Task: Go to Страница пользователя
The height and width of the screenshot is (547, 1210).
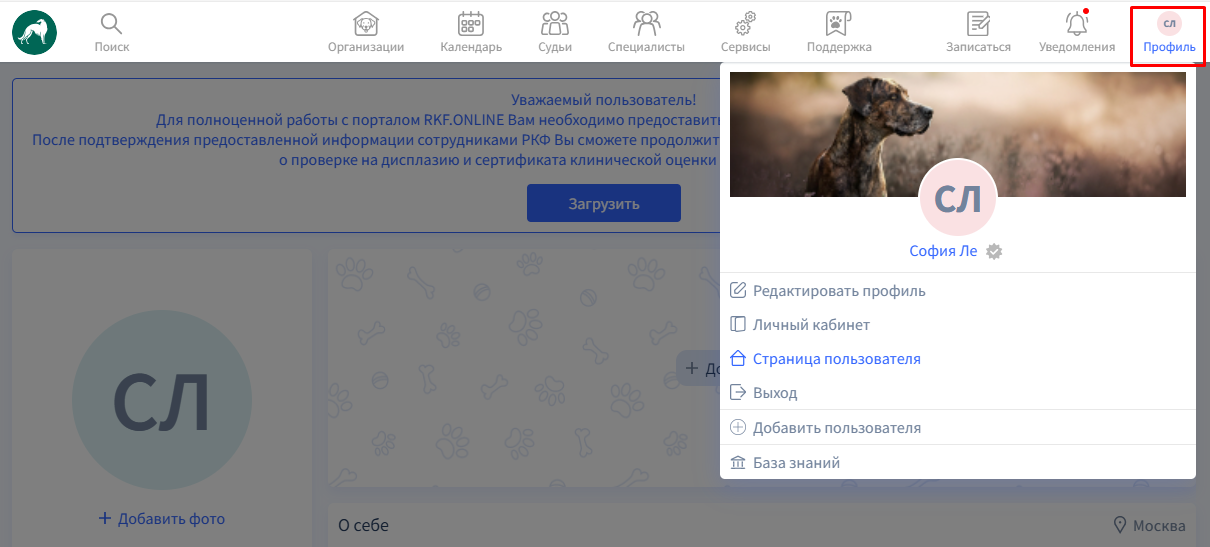Action: pos(836,359)
